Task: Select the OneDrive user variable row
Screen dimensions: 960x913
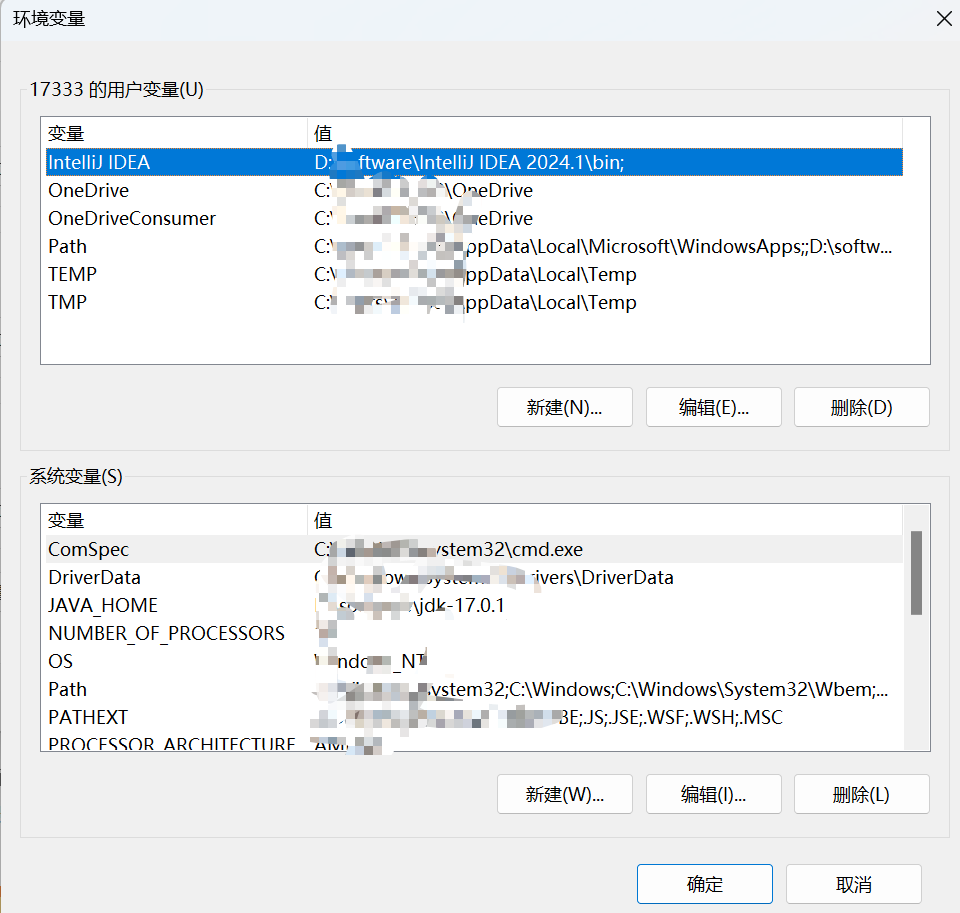Action: (474, 190)
